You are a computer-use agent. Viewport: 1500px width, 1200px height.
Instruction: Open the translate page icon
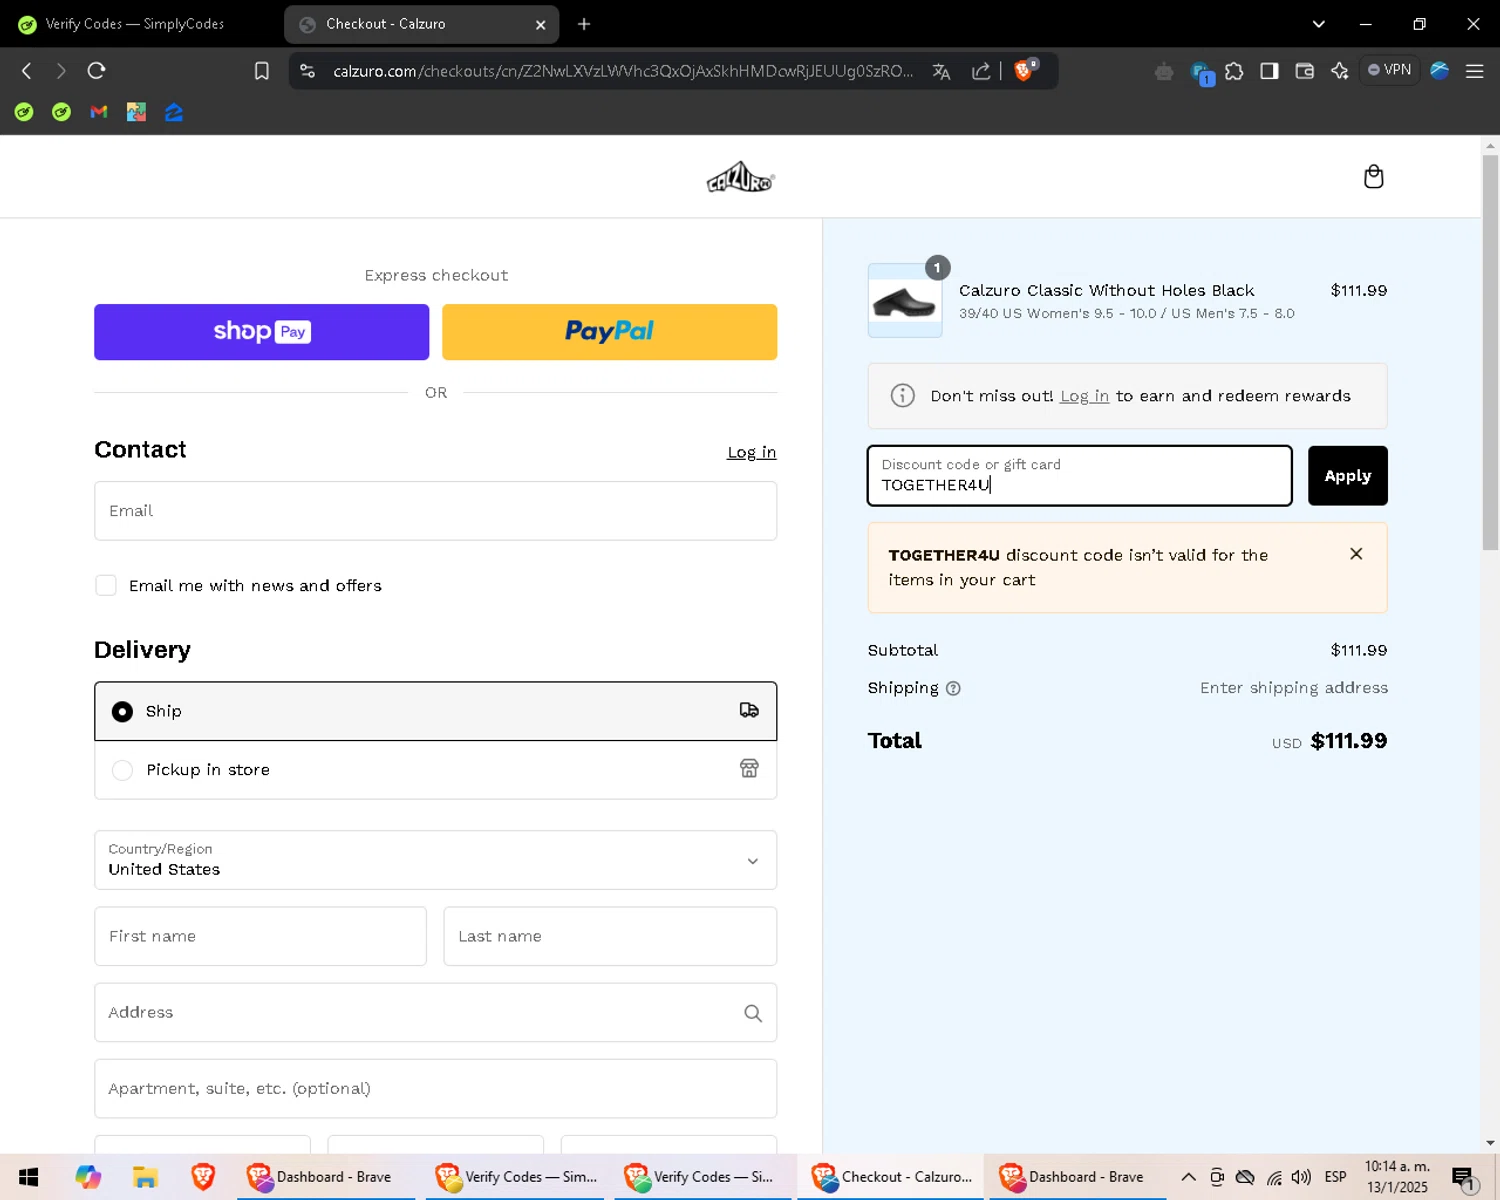[941, 71]
